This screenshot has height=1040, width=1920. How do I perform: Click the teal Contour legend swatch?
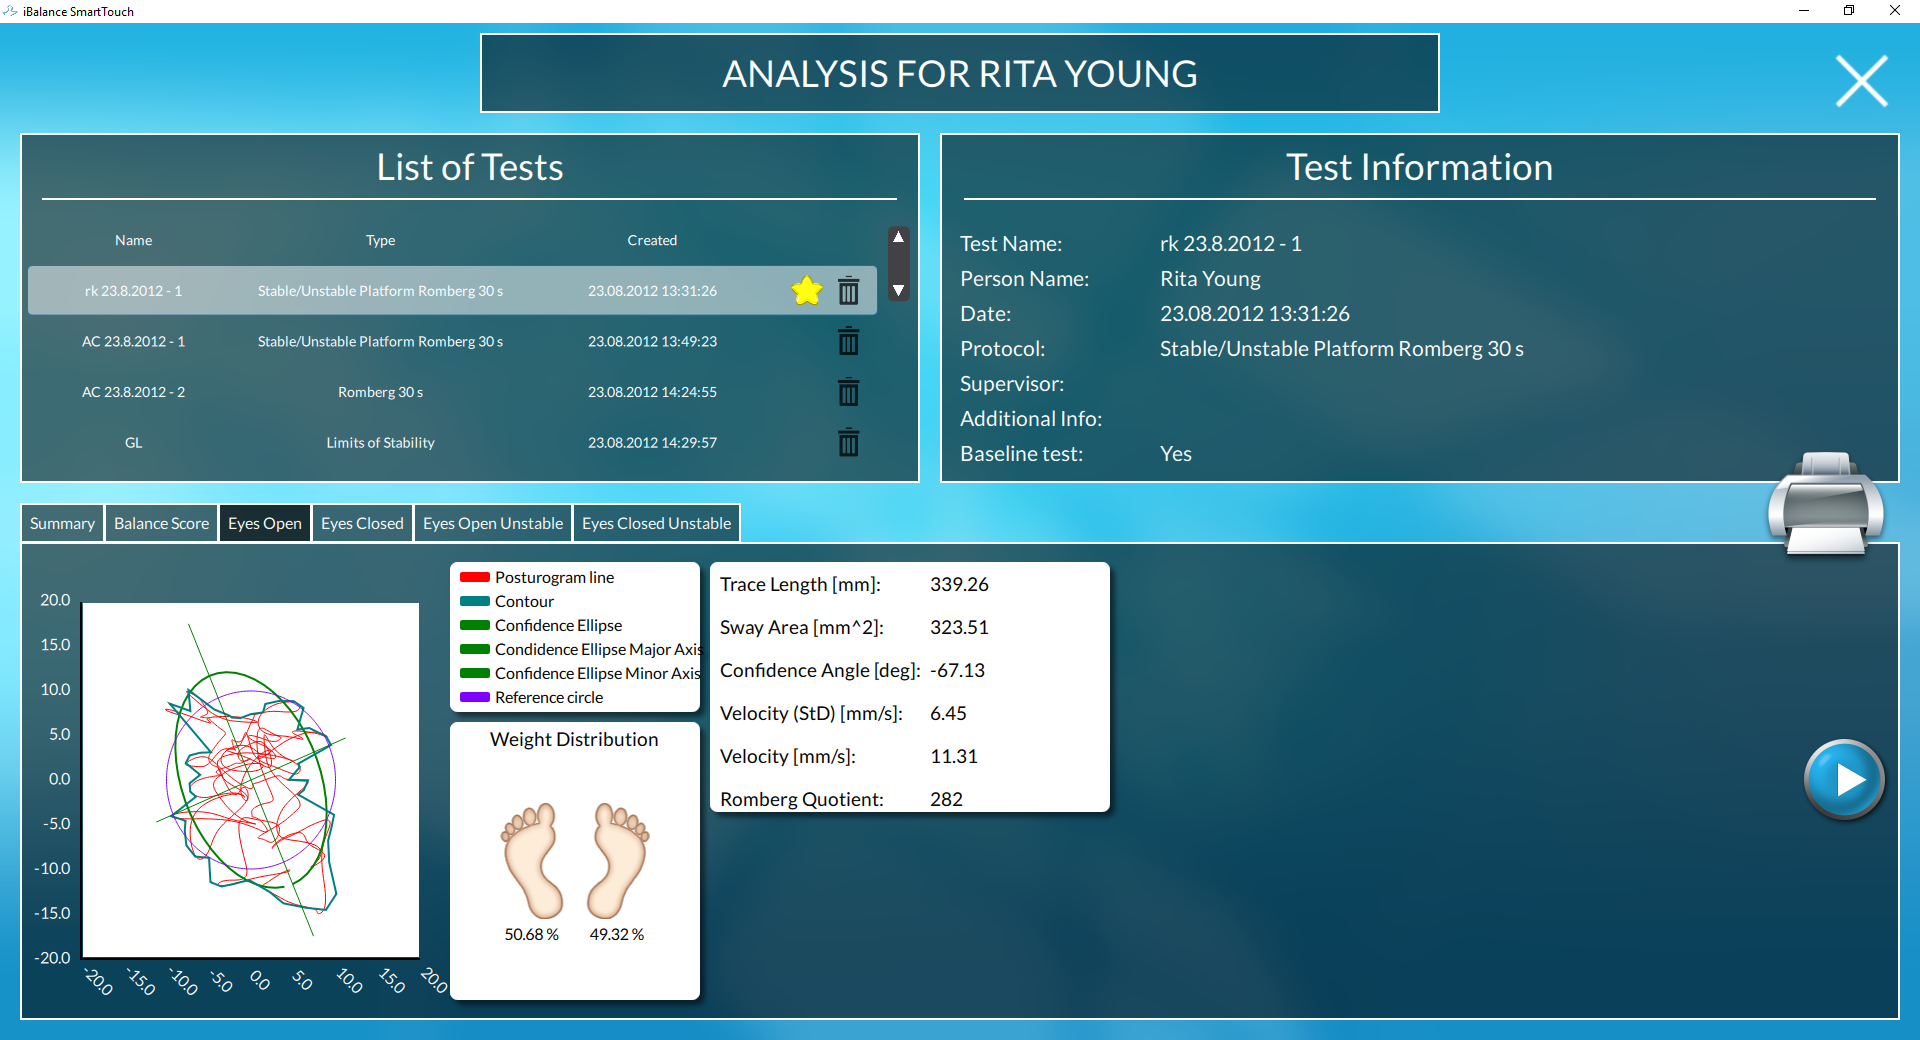474,601
